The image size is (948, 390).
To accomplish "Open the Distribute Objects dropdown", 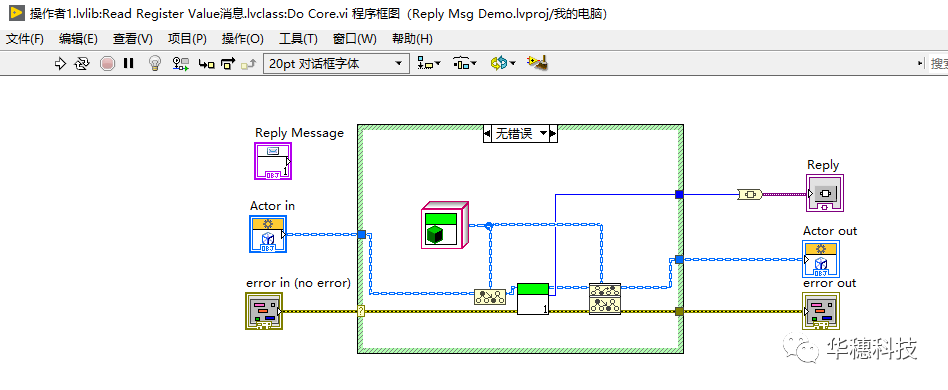I will (x=465, y=63).
